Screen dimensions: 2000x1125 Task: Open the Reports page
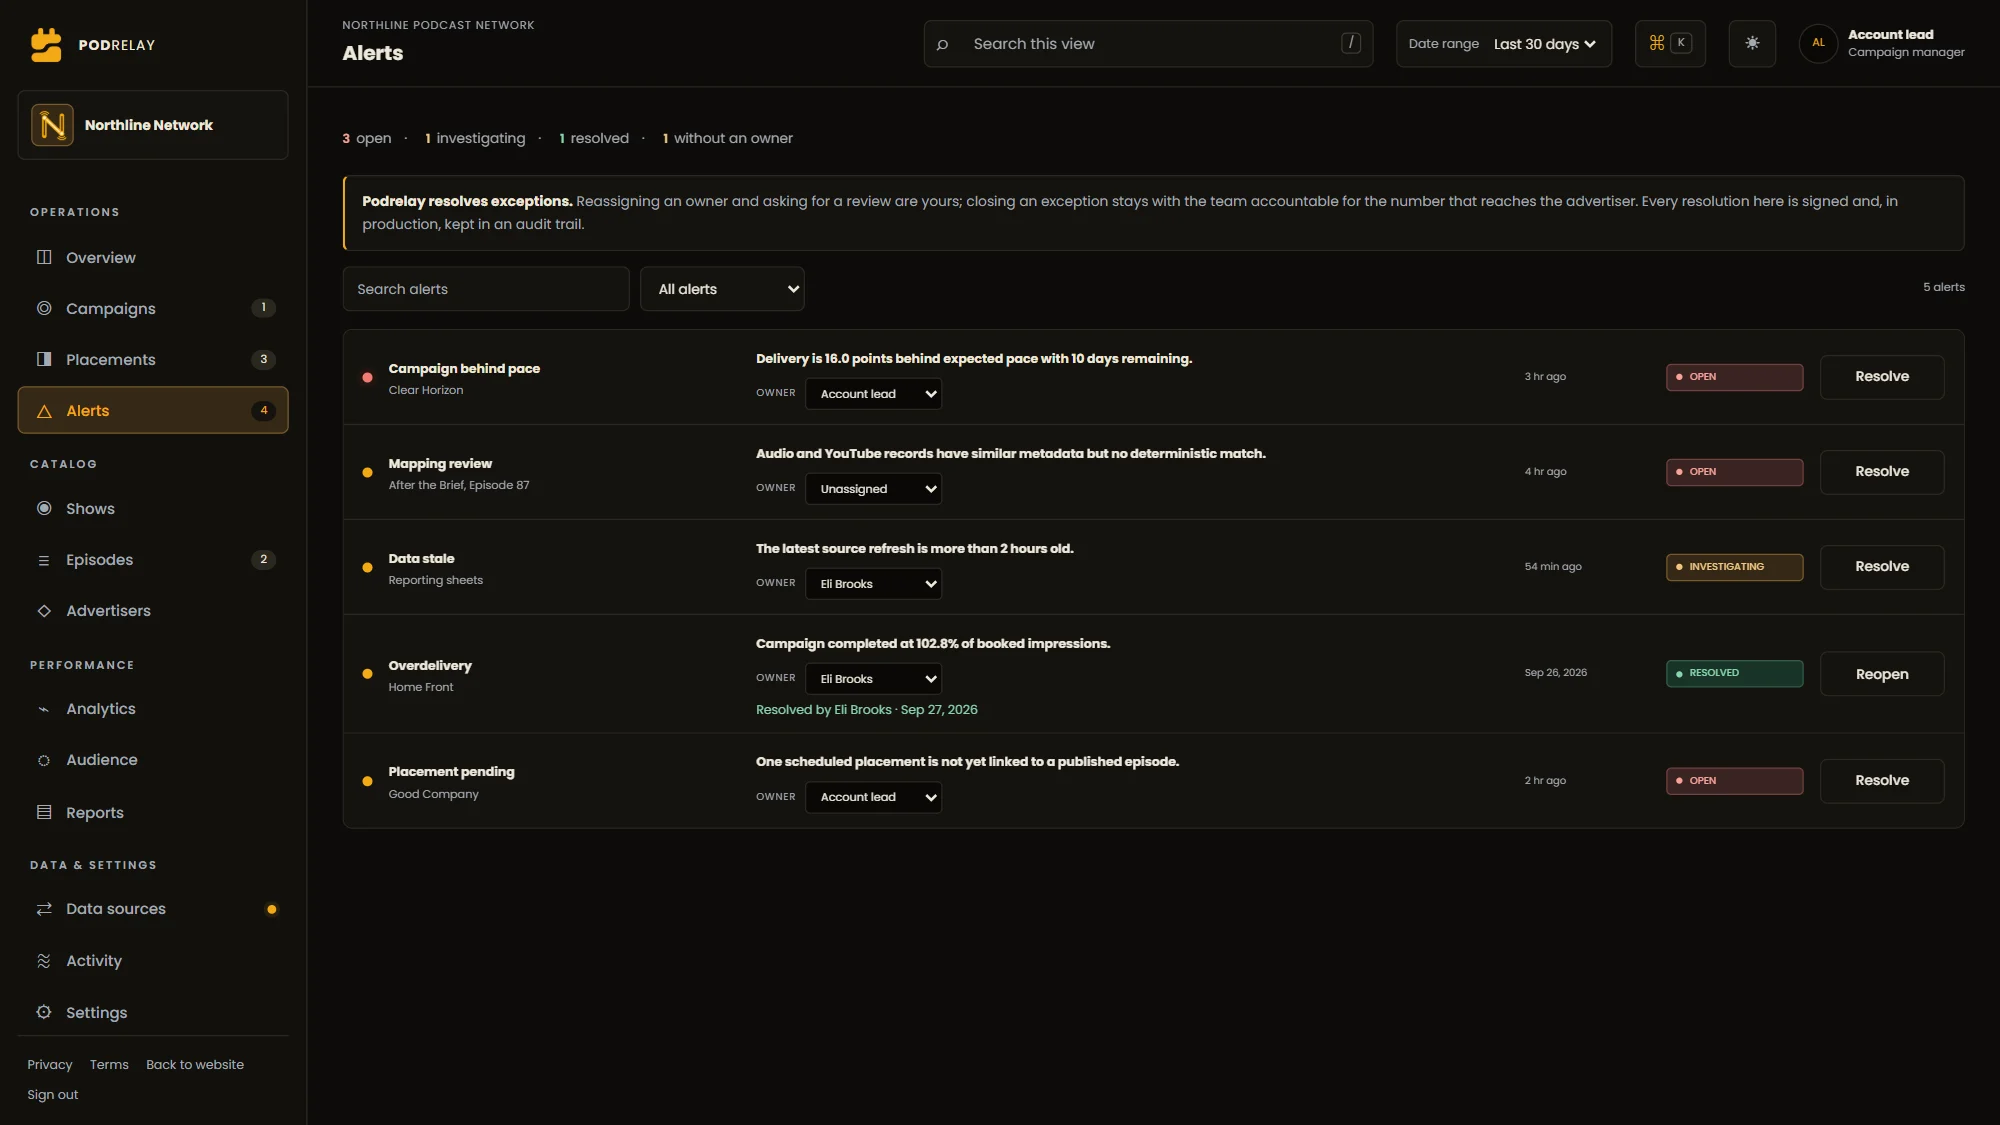pyautogui.click(x=153, y=812)
